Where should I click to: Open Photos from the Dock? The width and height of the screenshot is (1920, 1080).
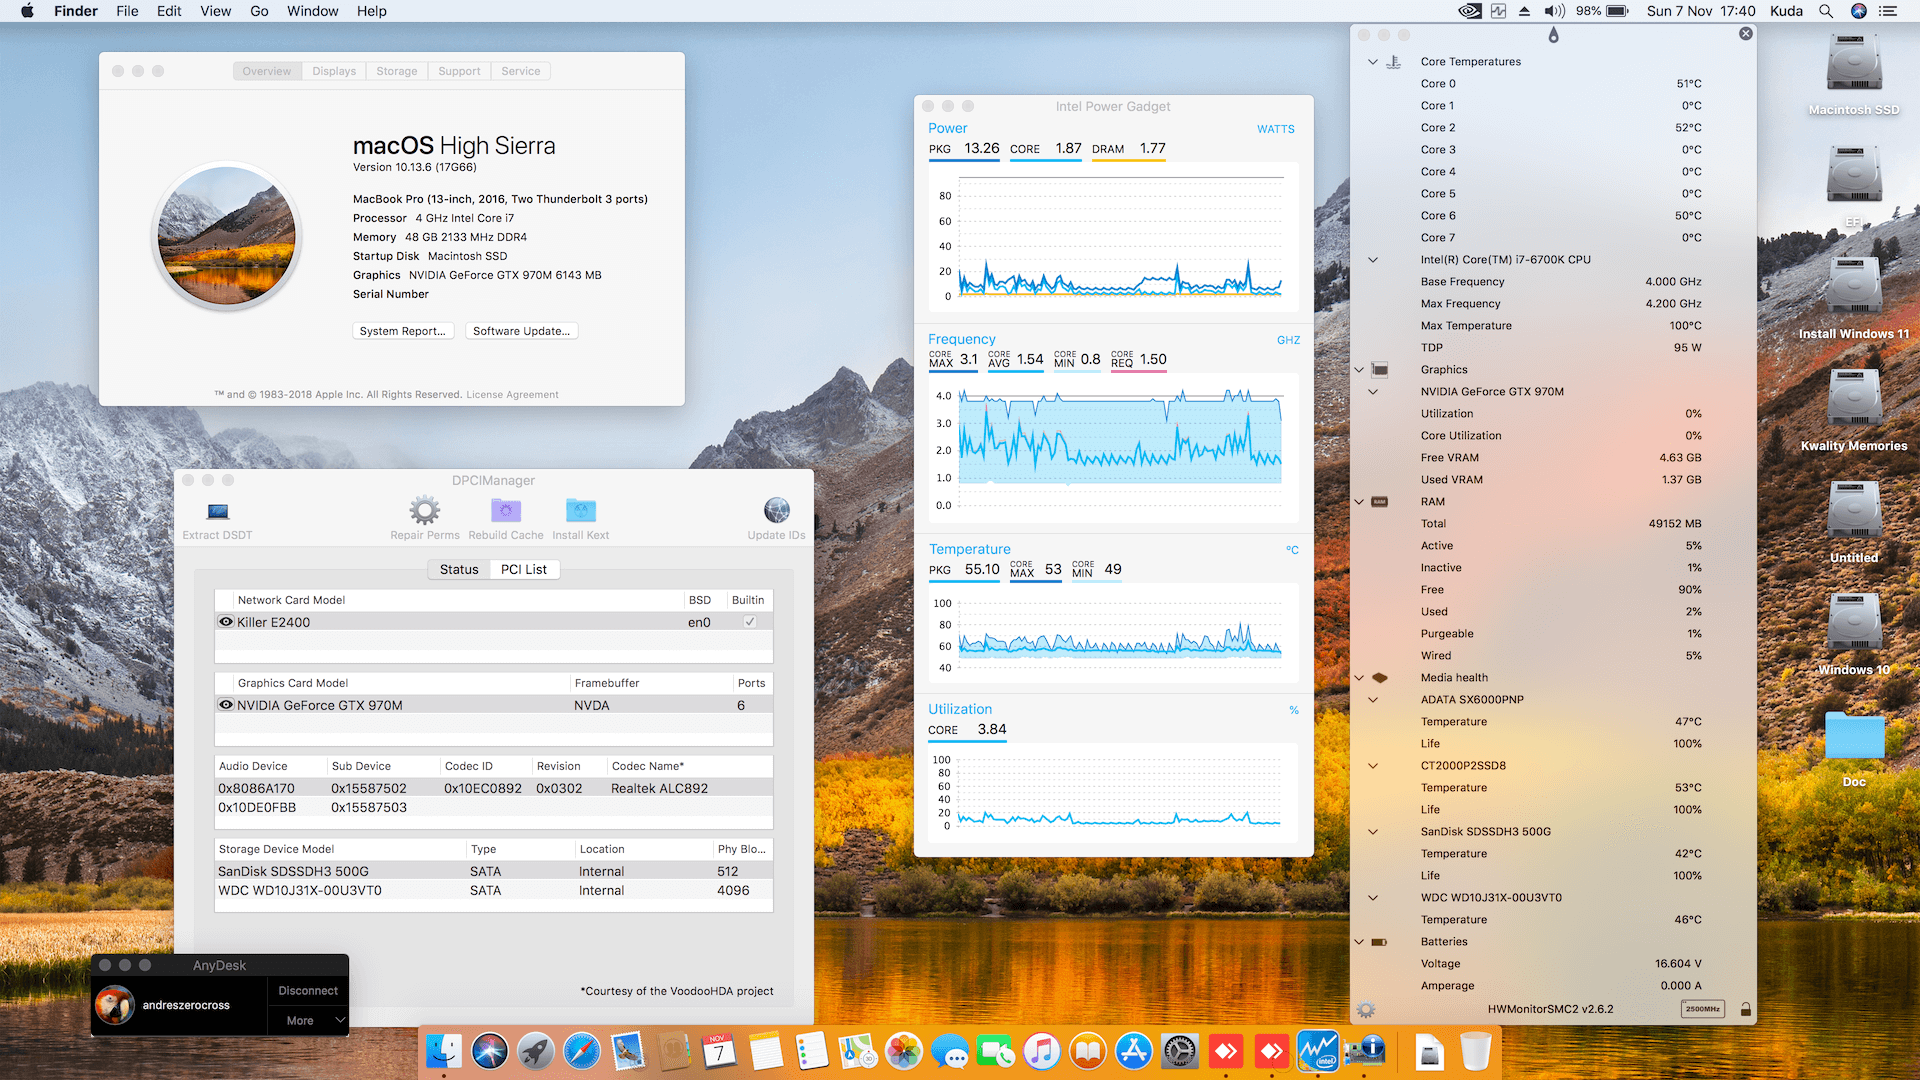[904, 1051]
